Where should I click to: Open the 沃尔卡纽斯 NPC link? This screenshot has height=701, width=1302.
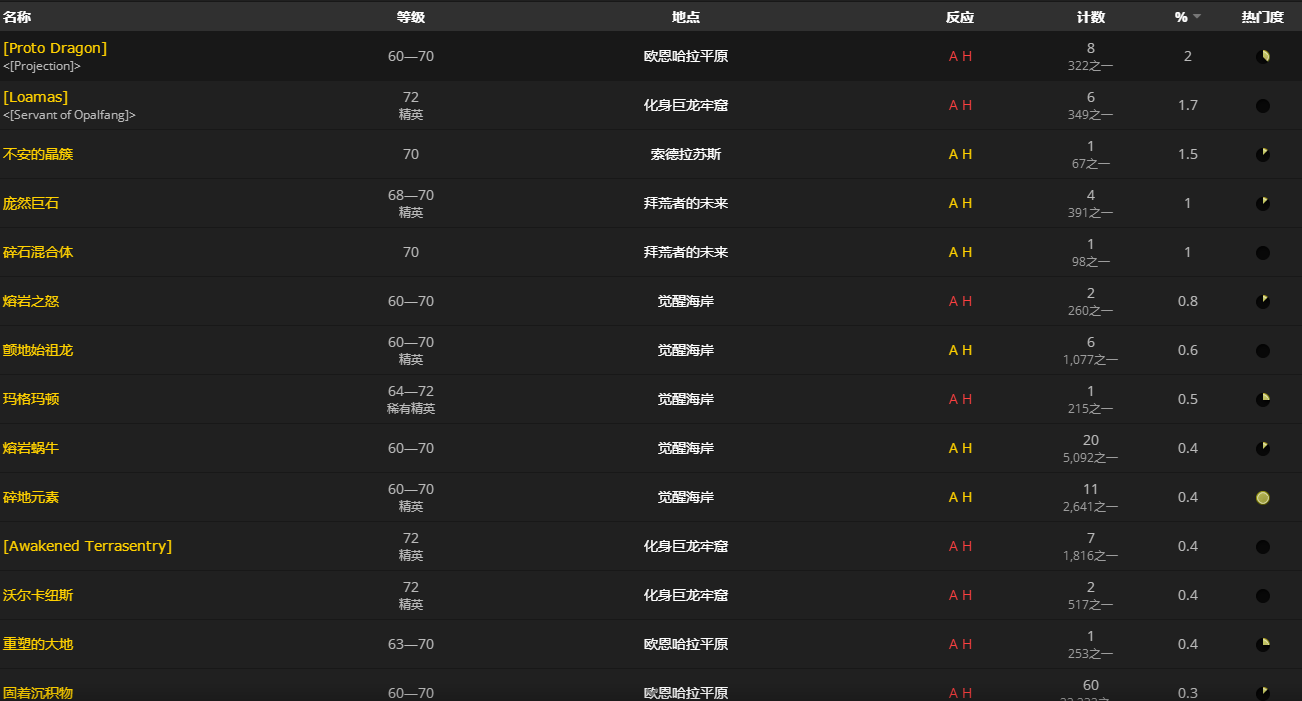(x=38, y=595)
